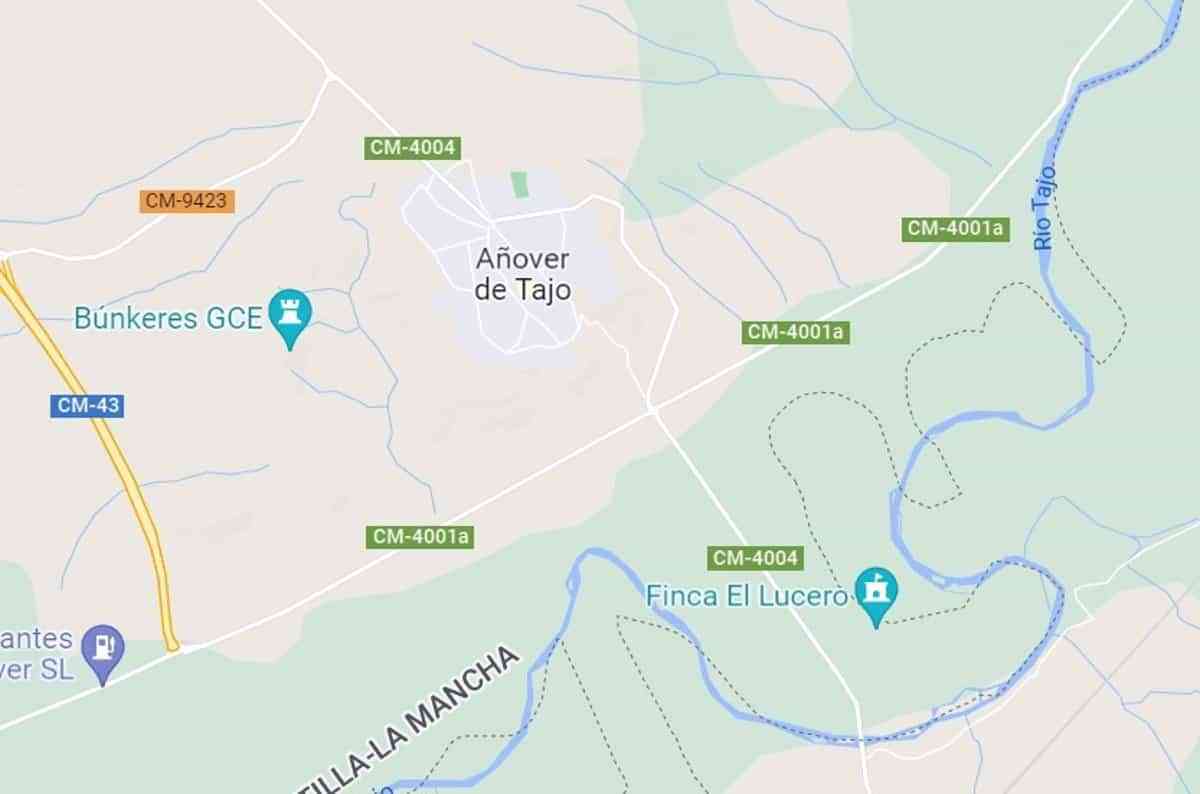Image resolution: width=1200 pixels, height=794 pixels.
Task: Click the CM-4001a badge east of Añover
Action: click(796, 332)
